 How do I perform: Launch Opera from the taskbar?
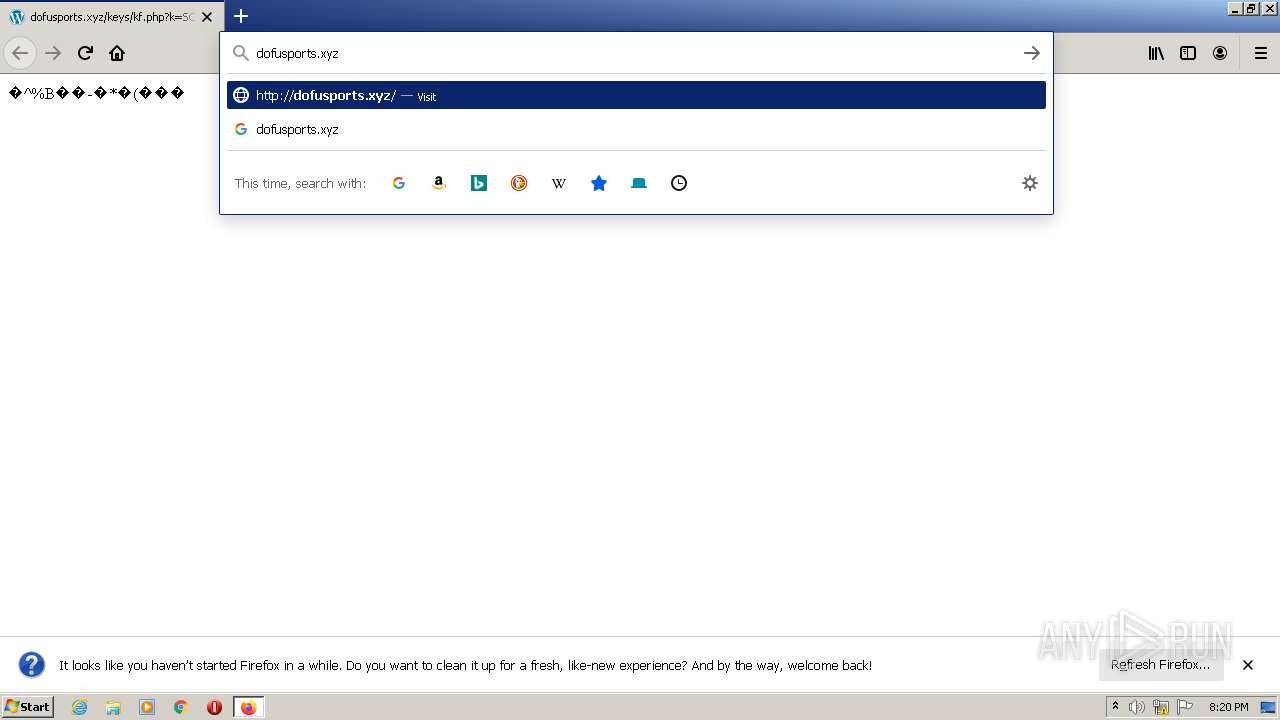coord(214,707)
